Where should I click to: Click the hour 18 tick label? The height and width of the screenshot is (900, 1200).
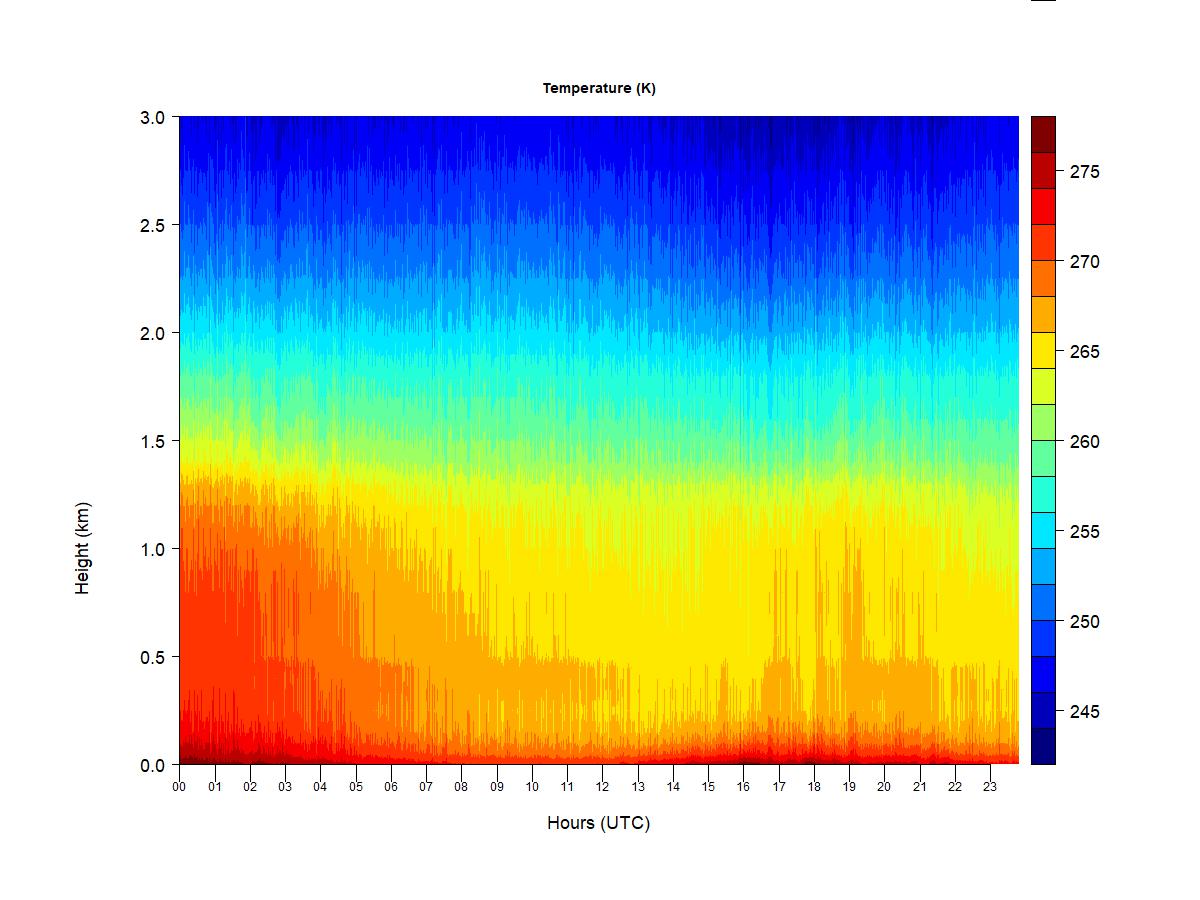[x=814, y=786]
